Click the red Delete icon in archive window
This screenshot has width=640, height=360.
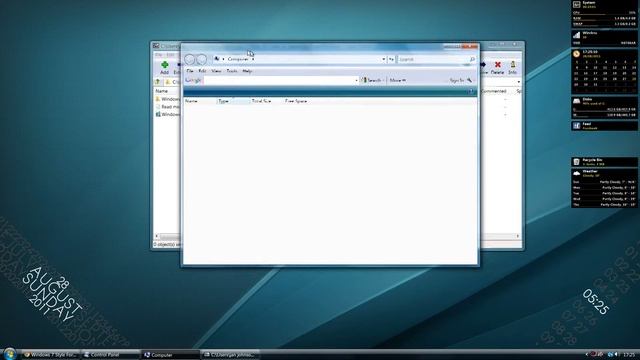pyautogui.click(x=498, y=65)
